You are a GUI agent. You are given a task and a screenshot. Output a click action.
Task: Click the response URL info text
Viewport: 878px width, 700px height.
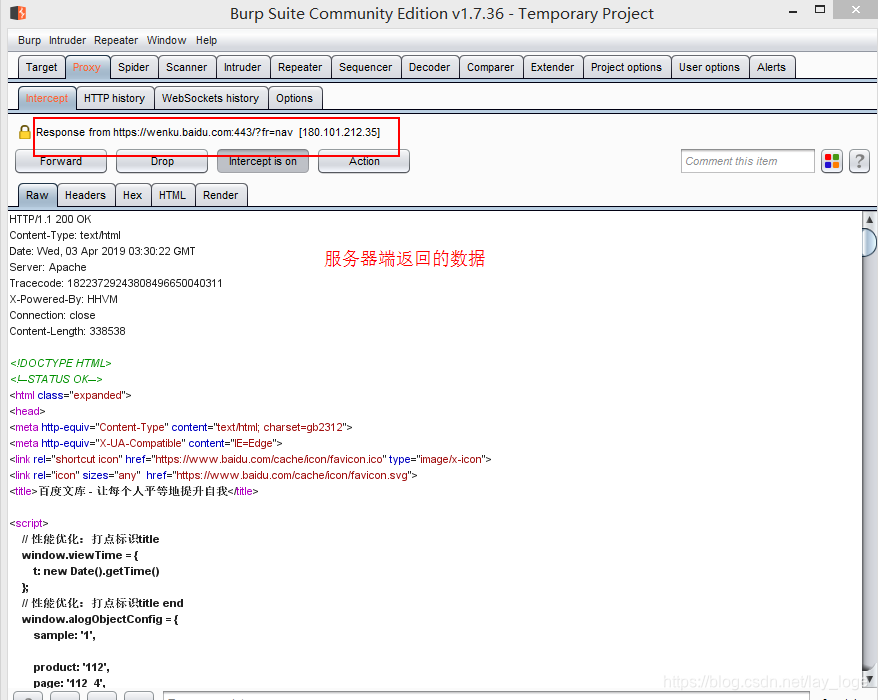[x=208, y=132]
